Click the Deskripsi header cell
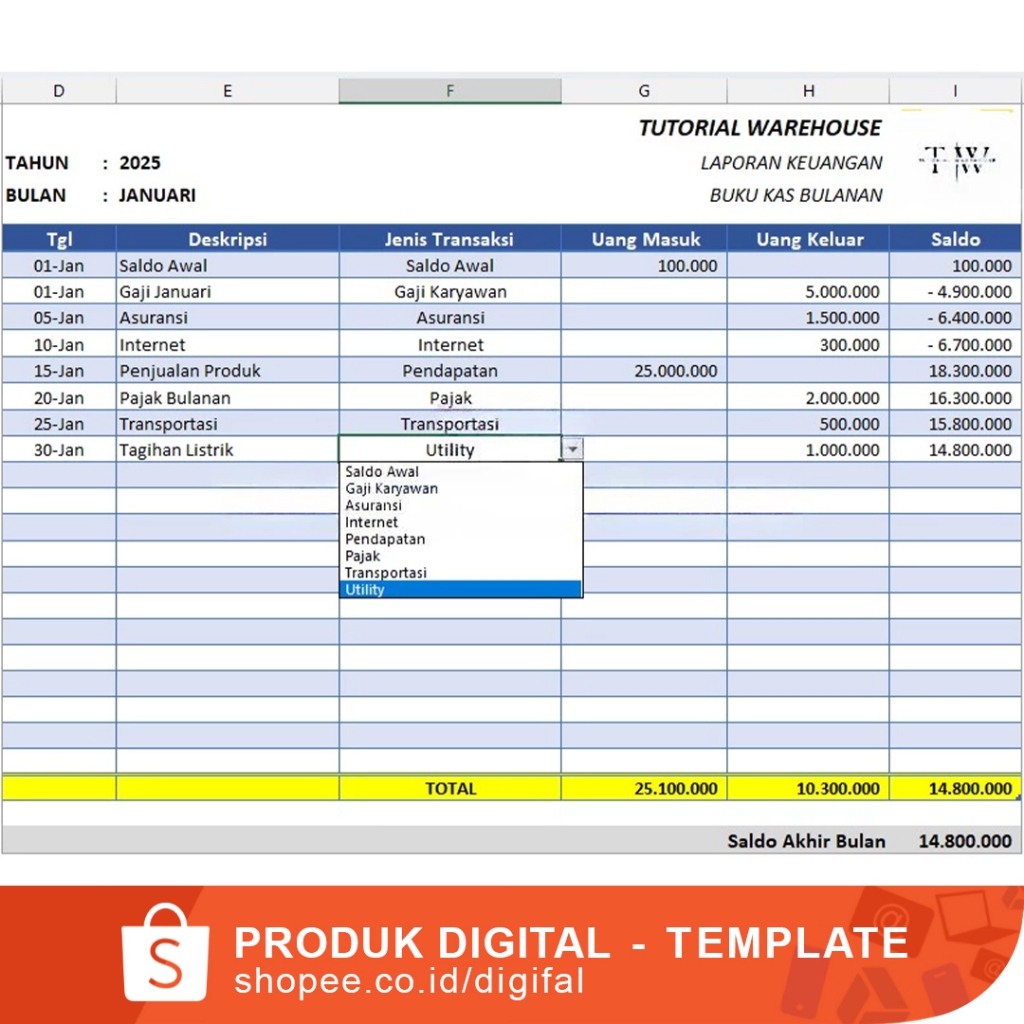 pyautogui.click(x=227, y=239)
